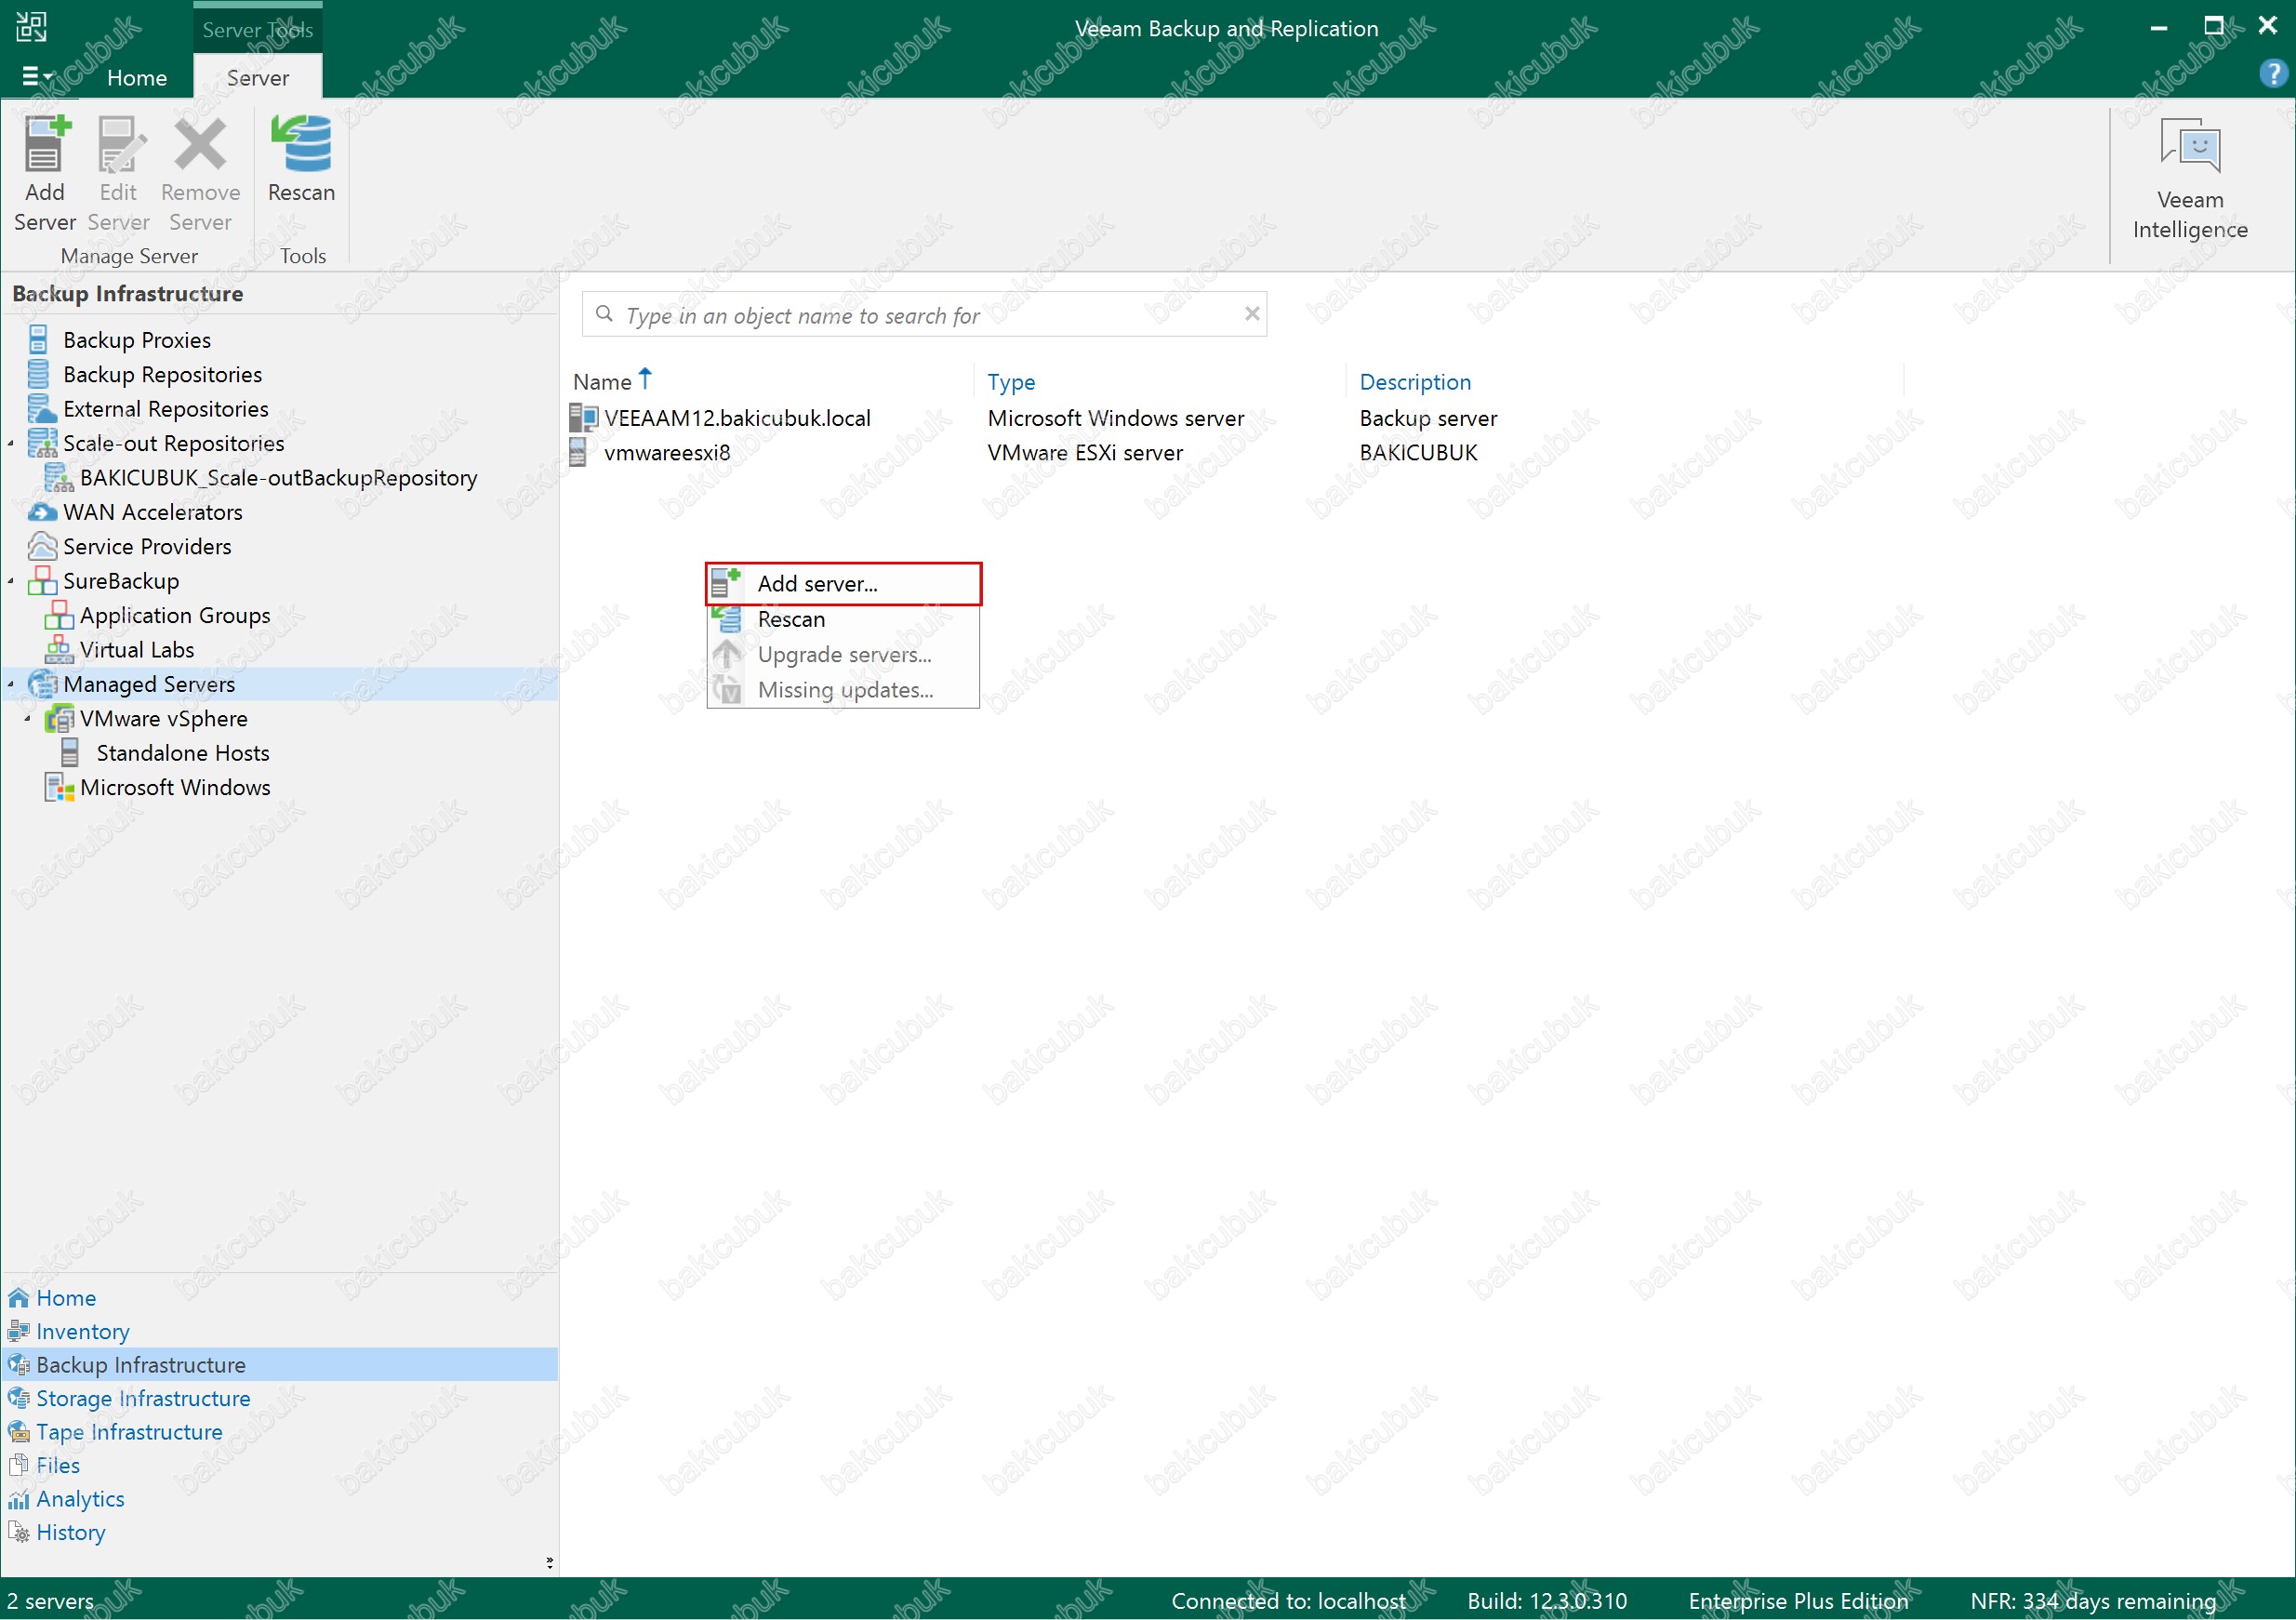Click the WAN Accelerators icon
The height and width of the screenshot is (1620, 2296).
(42, 512)
